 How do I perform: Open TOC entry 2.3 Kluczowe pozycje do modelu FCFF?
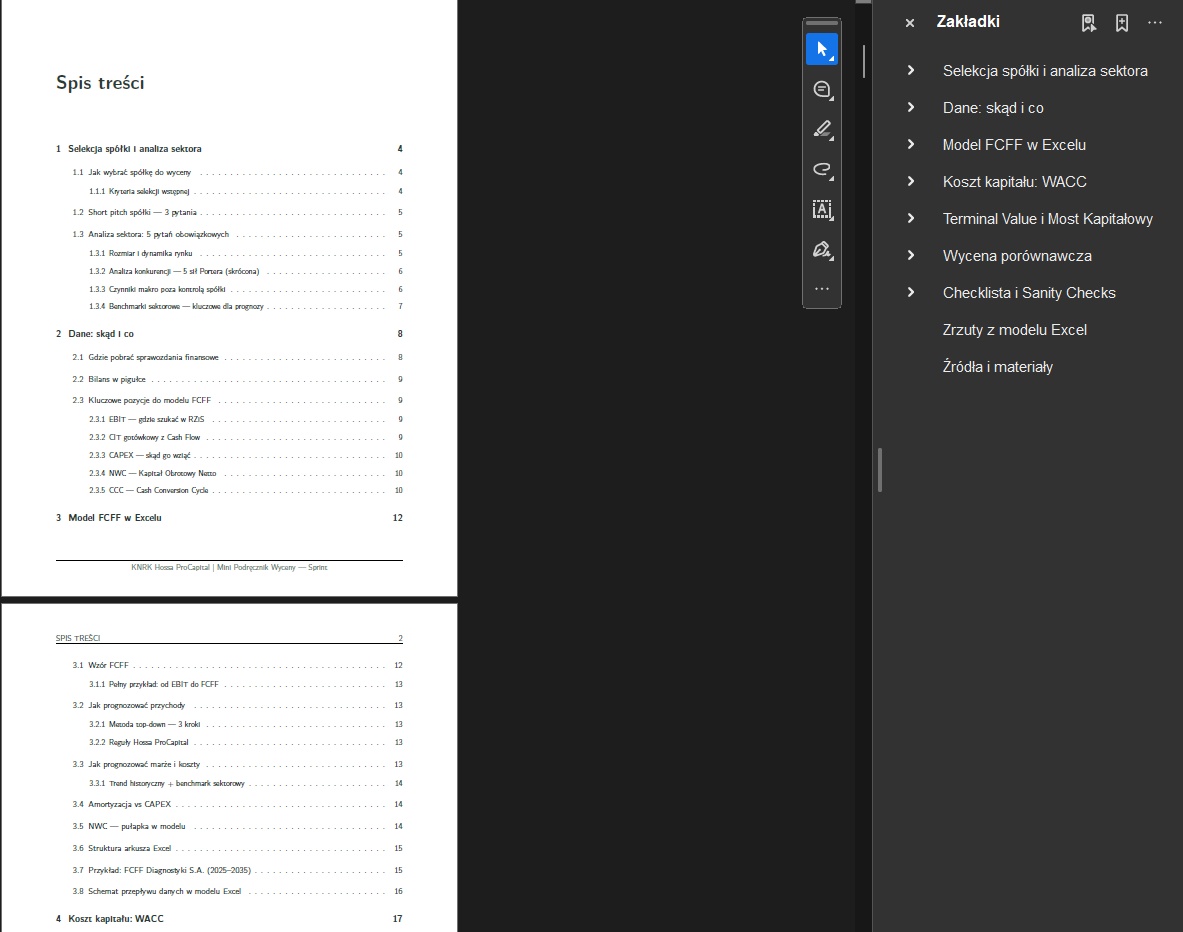[x=237, y=400]
